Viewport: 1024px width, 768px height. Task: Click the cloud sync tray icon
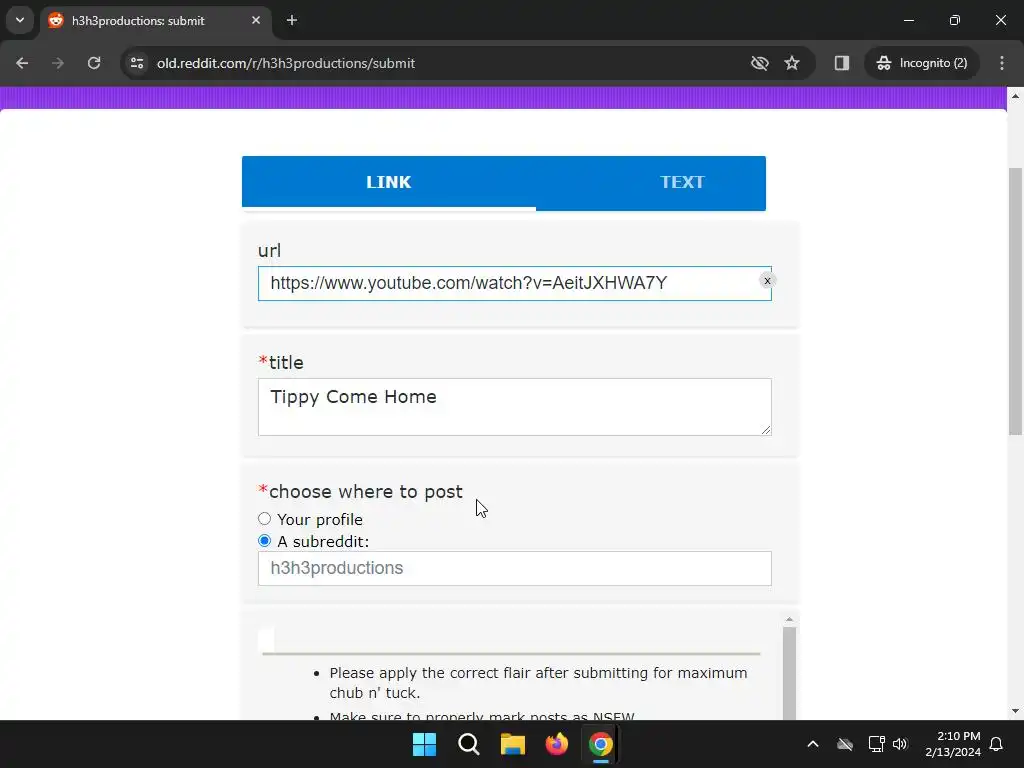pyautogui.click(x=845, y=744)
